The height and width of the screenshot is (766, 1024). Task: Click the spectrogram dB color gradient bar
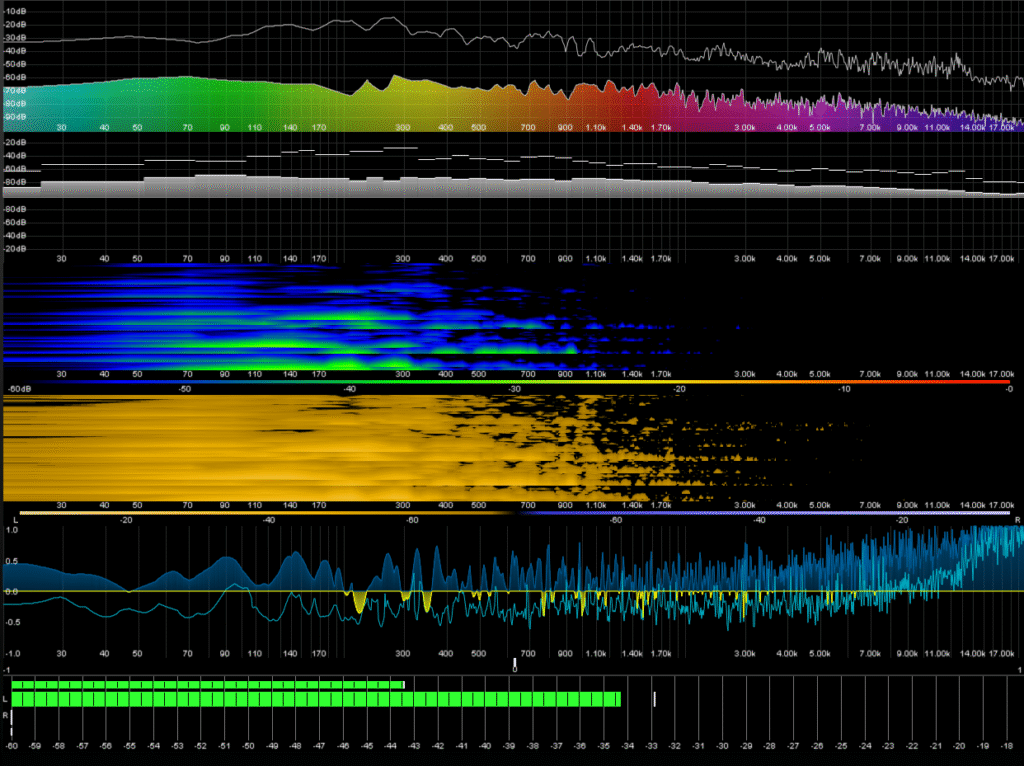click(515, 381)
